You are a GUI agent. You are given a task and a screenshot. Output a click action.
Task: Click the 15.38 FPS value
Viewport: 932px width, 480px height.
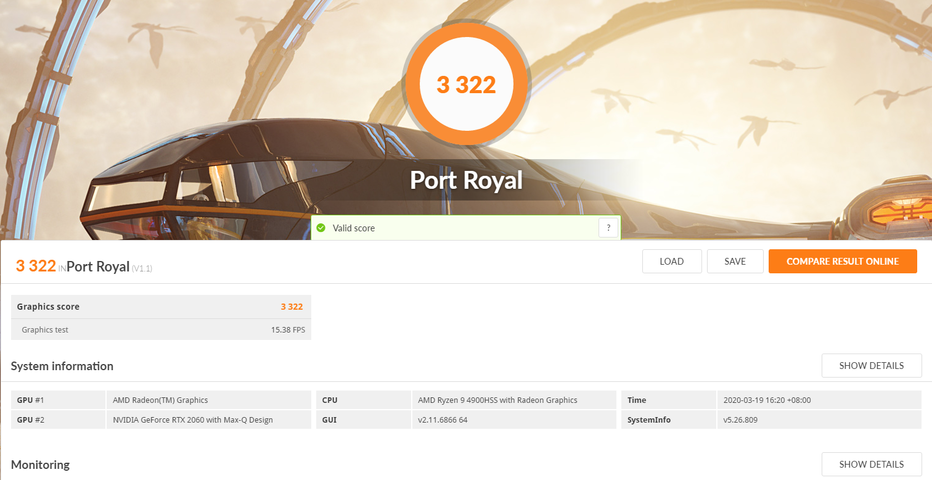pos(288,330)
